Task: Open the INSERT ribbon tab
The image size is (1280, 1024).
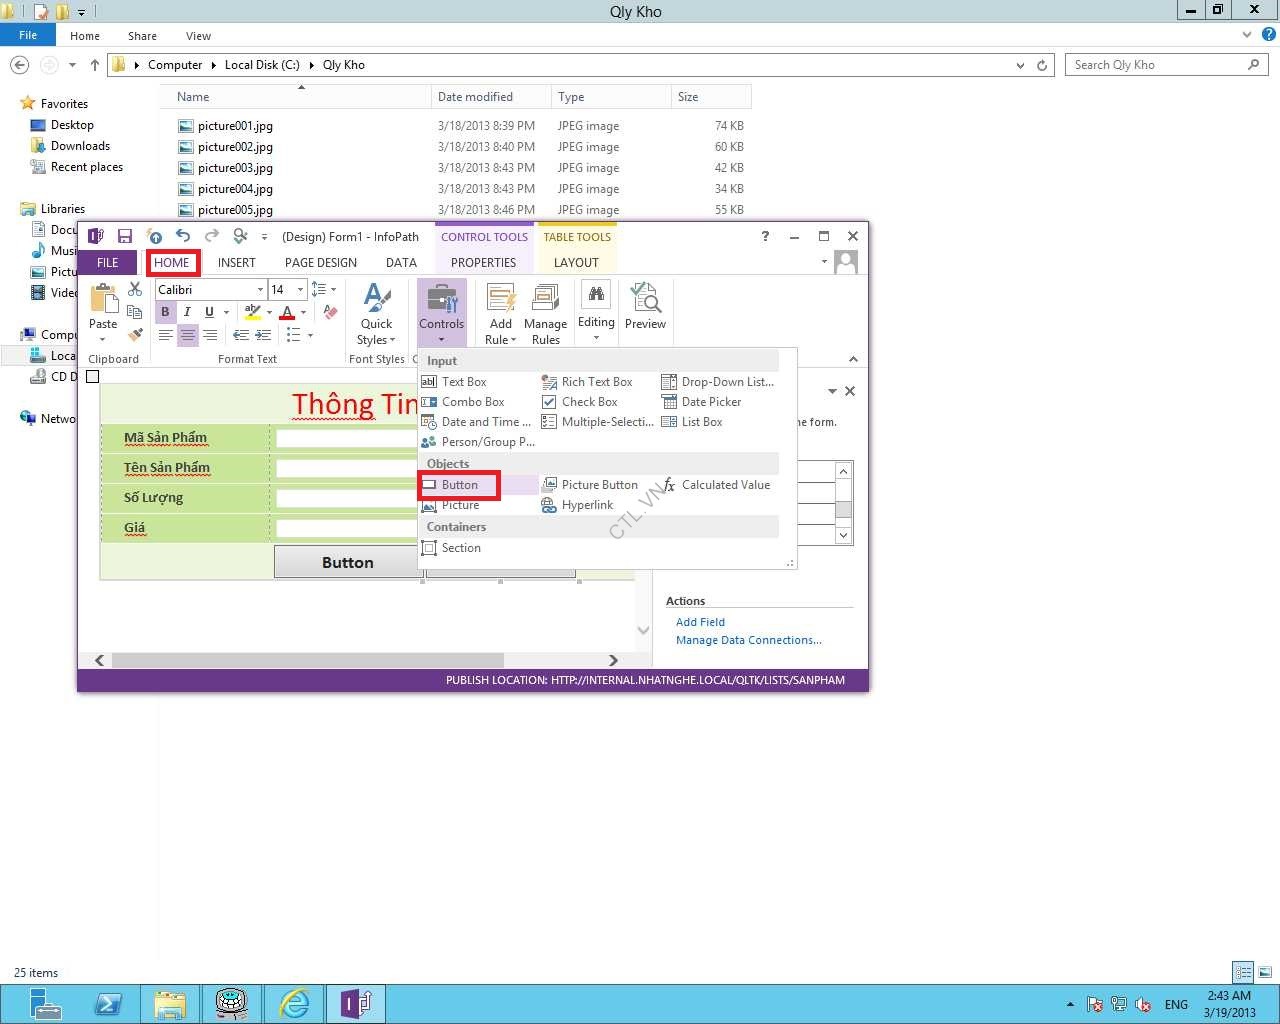Action: (237, 263)
